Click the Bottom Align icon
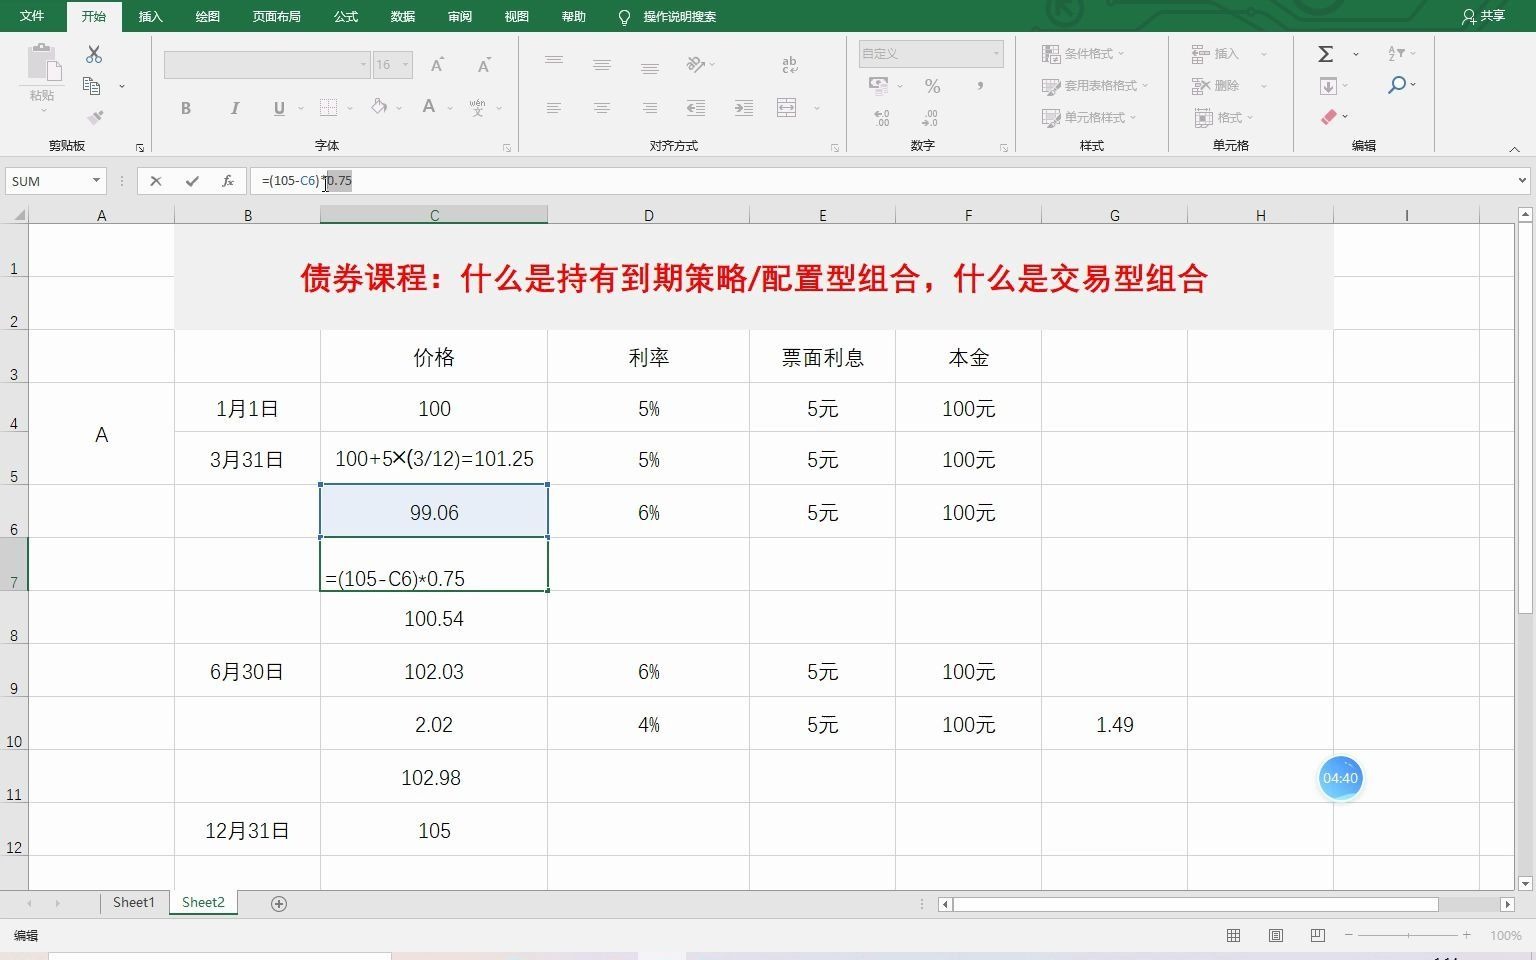The image size is (1536, 960). 650,68
